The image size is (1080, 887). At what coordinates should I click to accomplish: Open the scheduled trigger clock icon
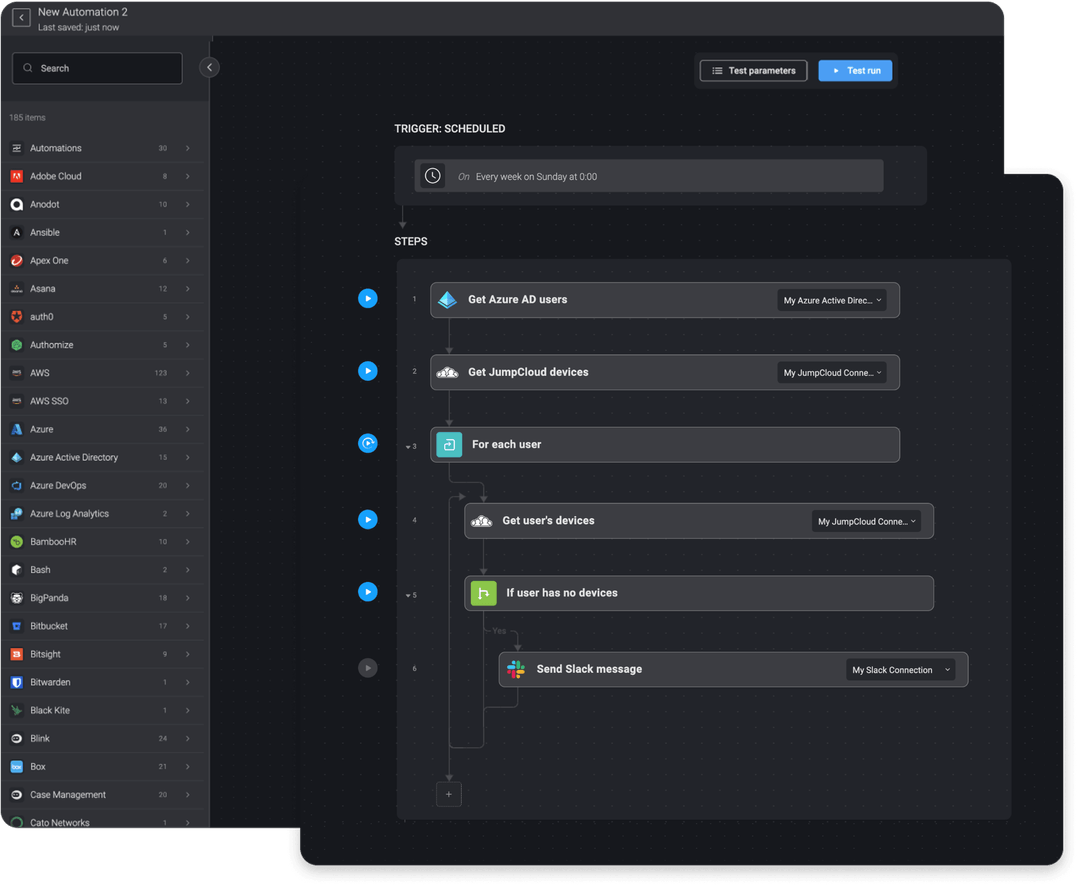[x=433, y=176]
